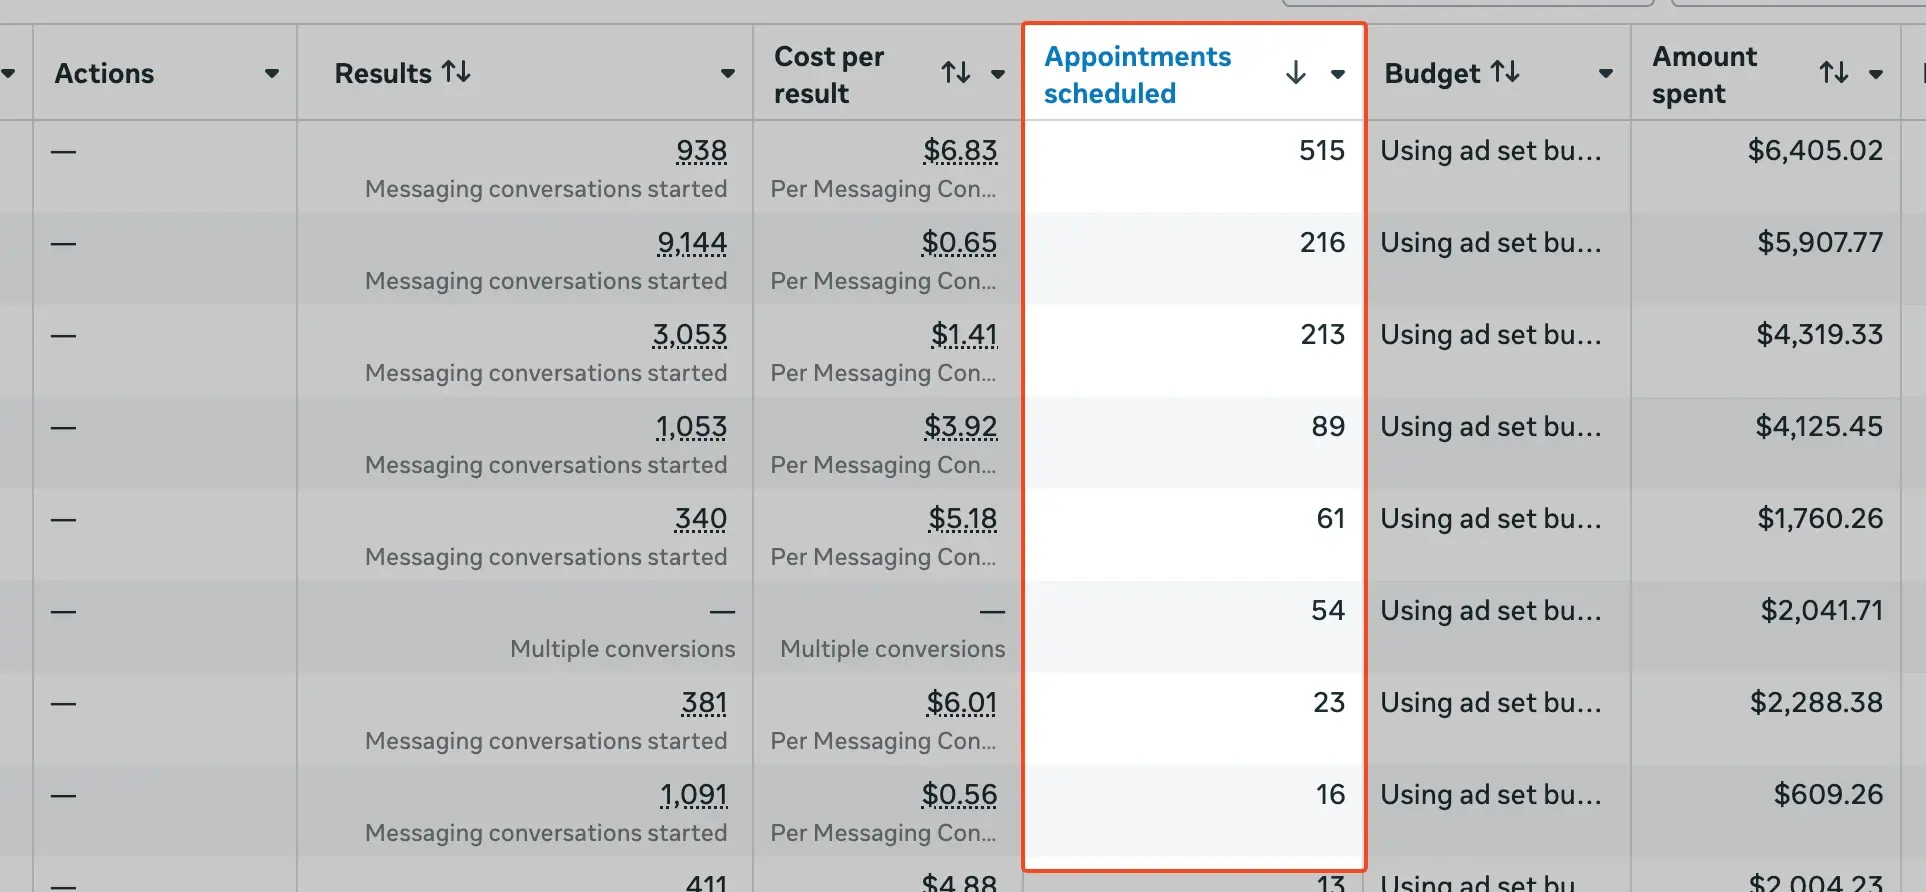
Task: Click the Cost per result header
Action: tap(828, 73)
